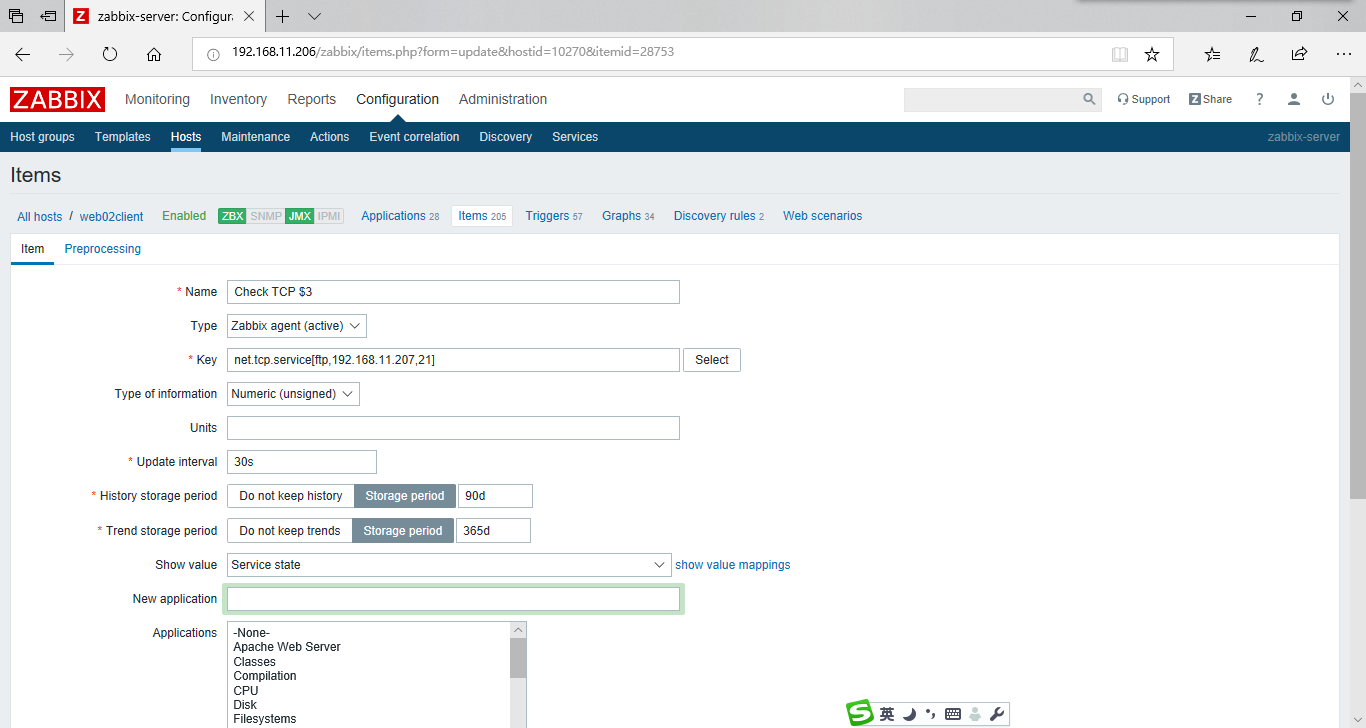The height and width of the screenshot is (728, 1366).
Task: Select Apache Web Server in Applications list
Action: point(287,647)
